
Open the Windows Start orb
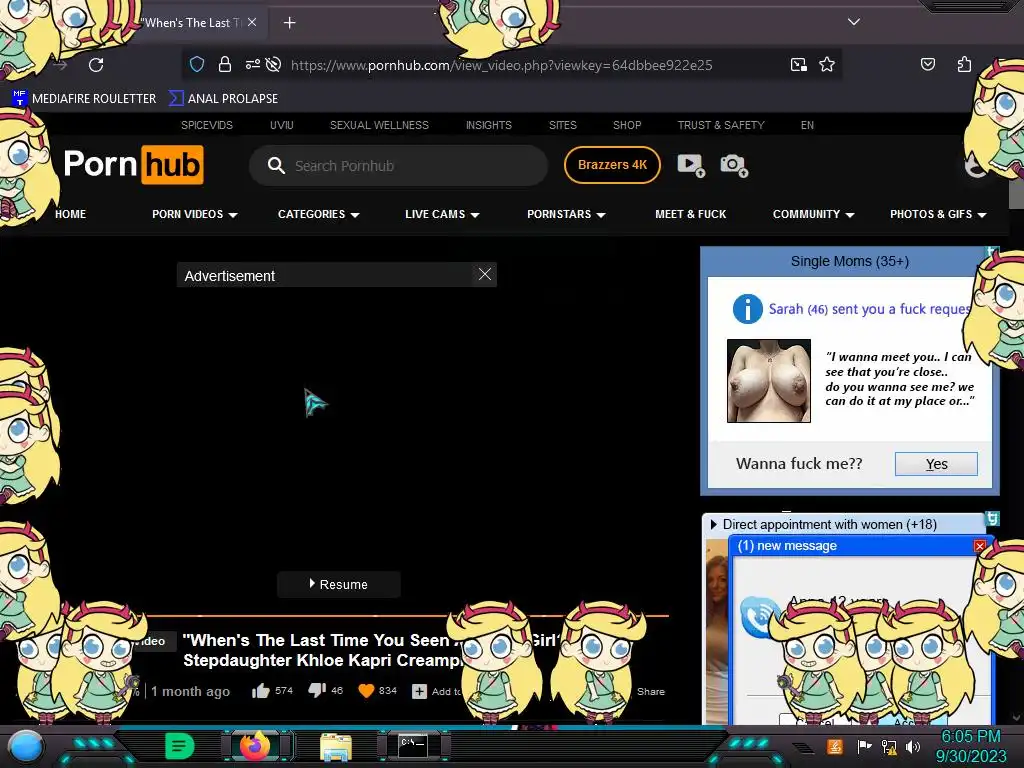point(26,747)
